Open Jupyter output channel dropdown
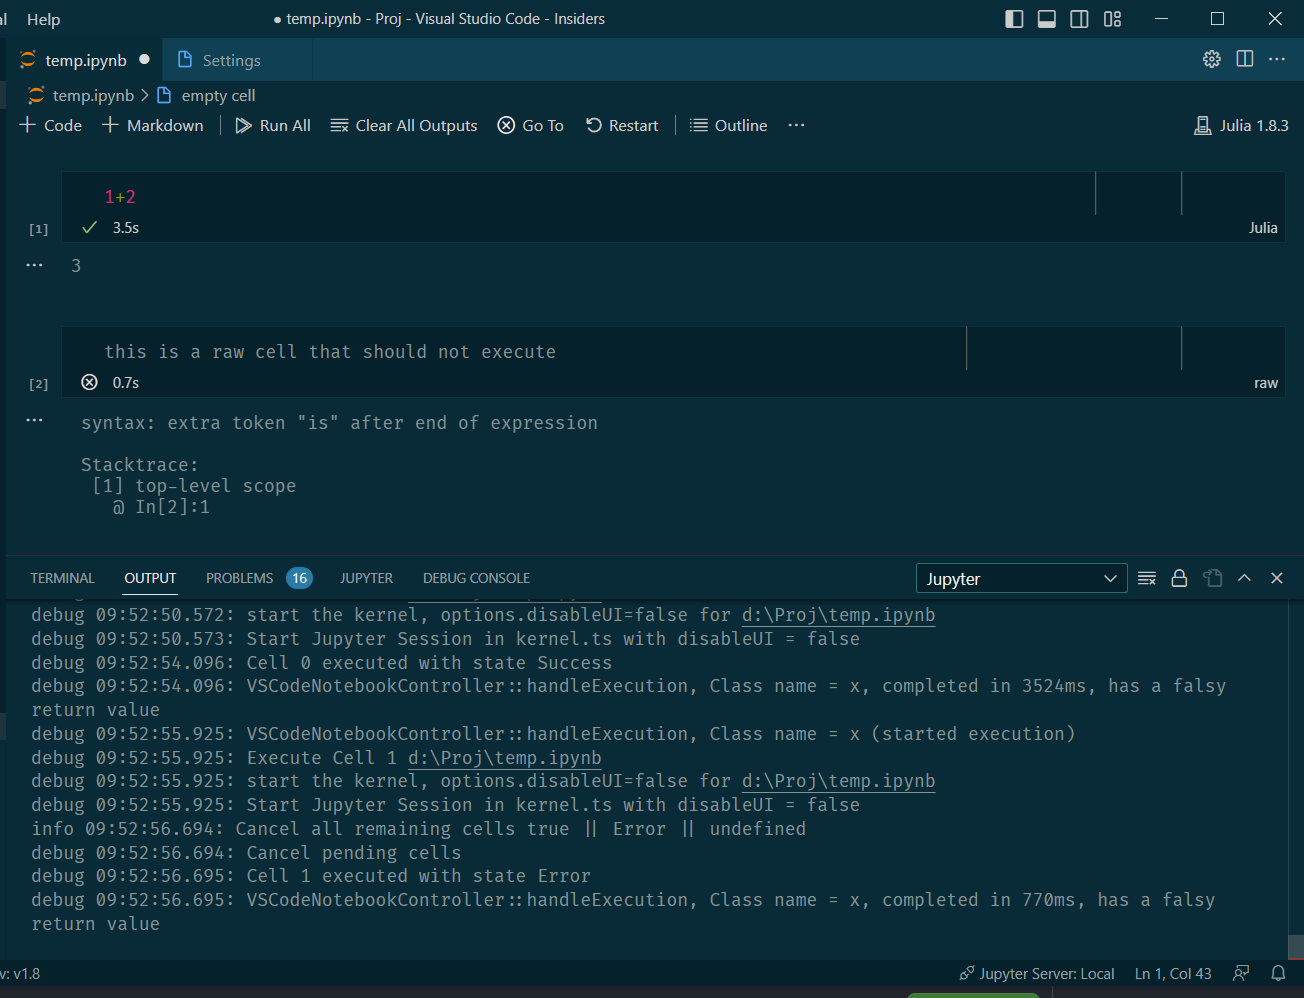Screen dimensions: 1304x998 point(1021,579)
